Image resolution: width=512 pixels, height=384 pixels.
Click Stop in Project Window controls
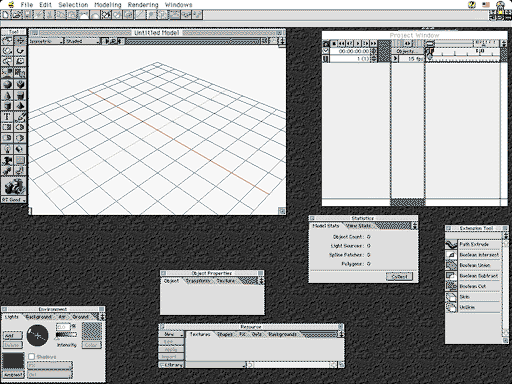tap(334, 43)
